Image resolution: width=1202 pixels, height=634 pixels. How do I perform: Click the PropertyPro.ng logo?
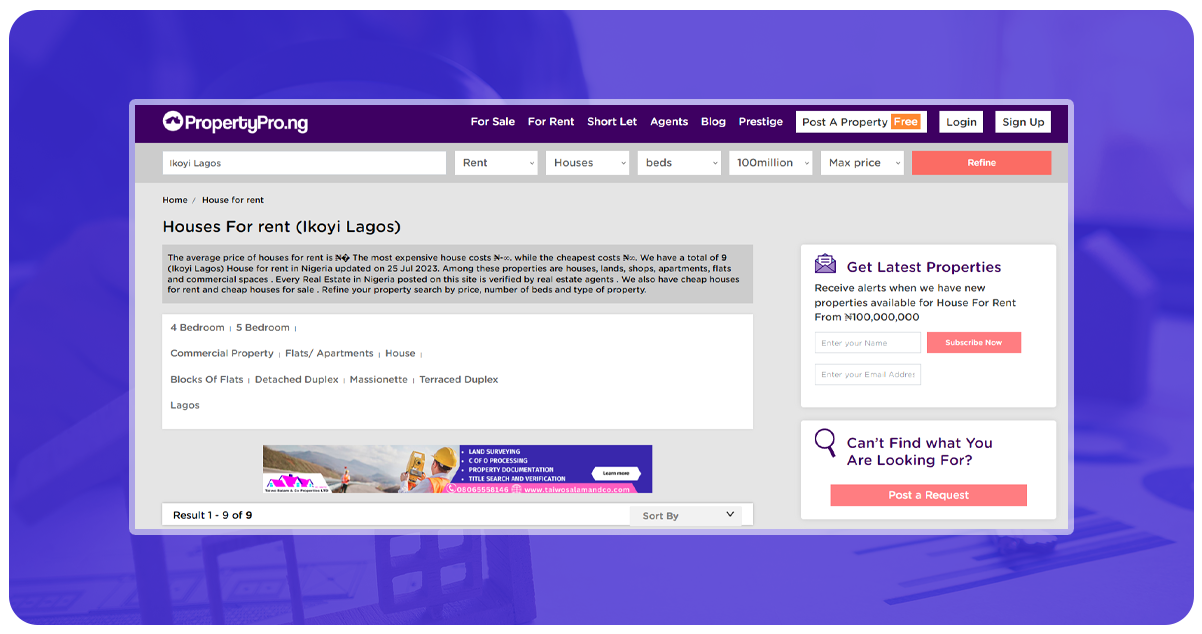pos(235,122)
